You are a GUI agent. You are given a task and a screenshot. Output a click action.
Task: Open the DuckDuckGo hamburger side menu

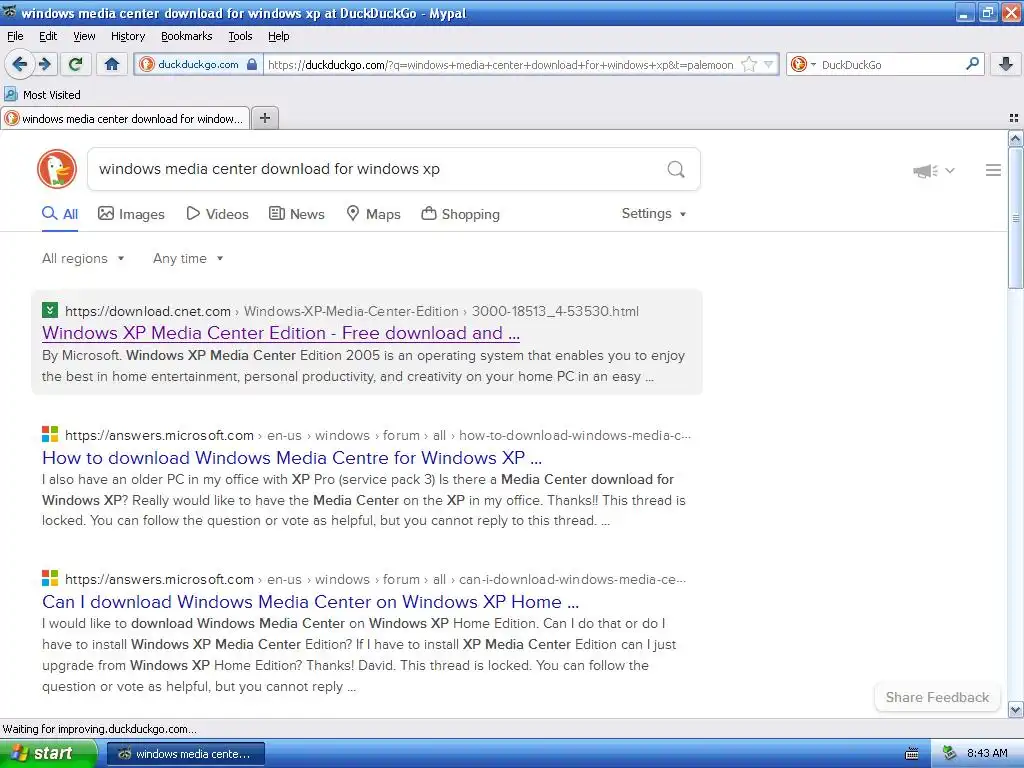pos(993,170)
